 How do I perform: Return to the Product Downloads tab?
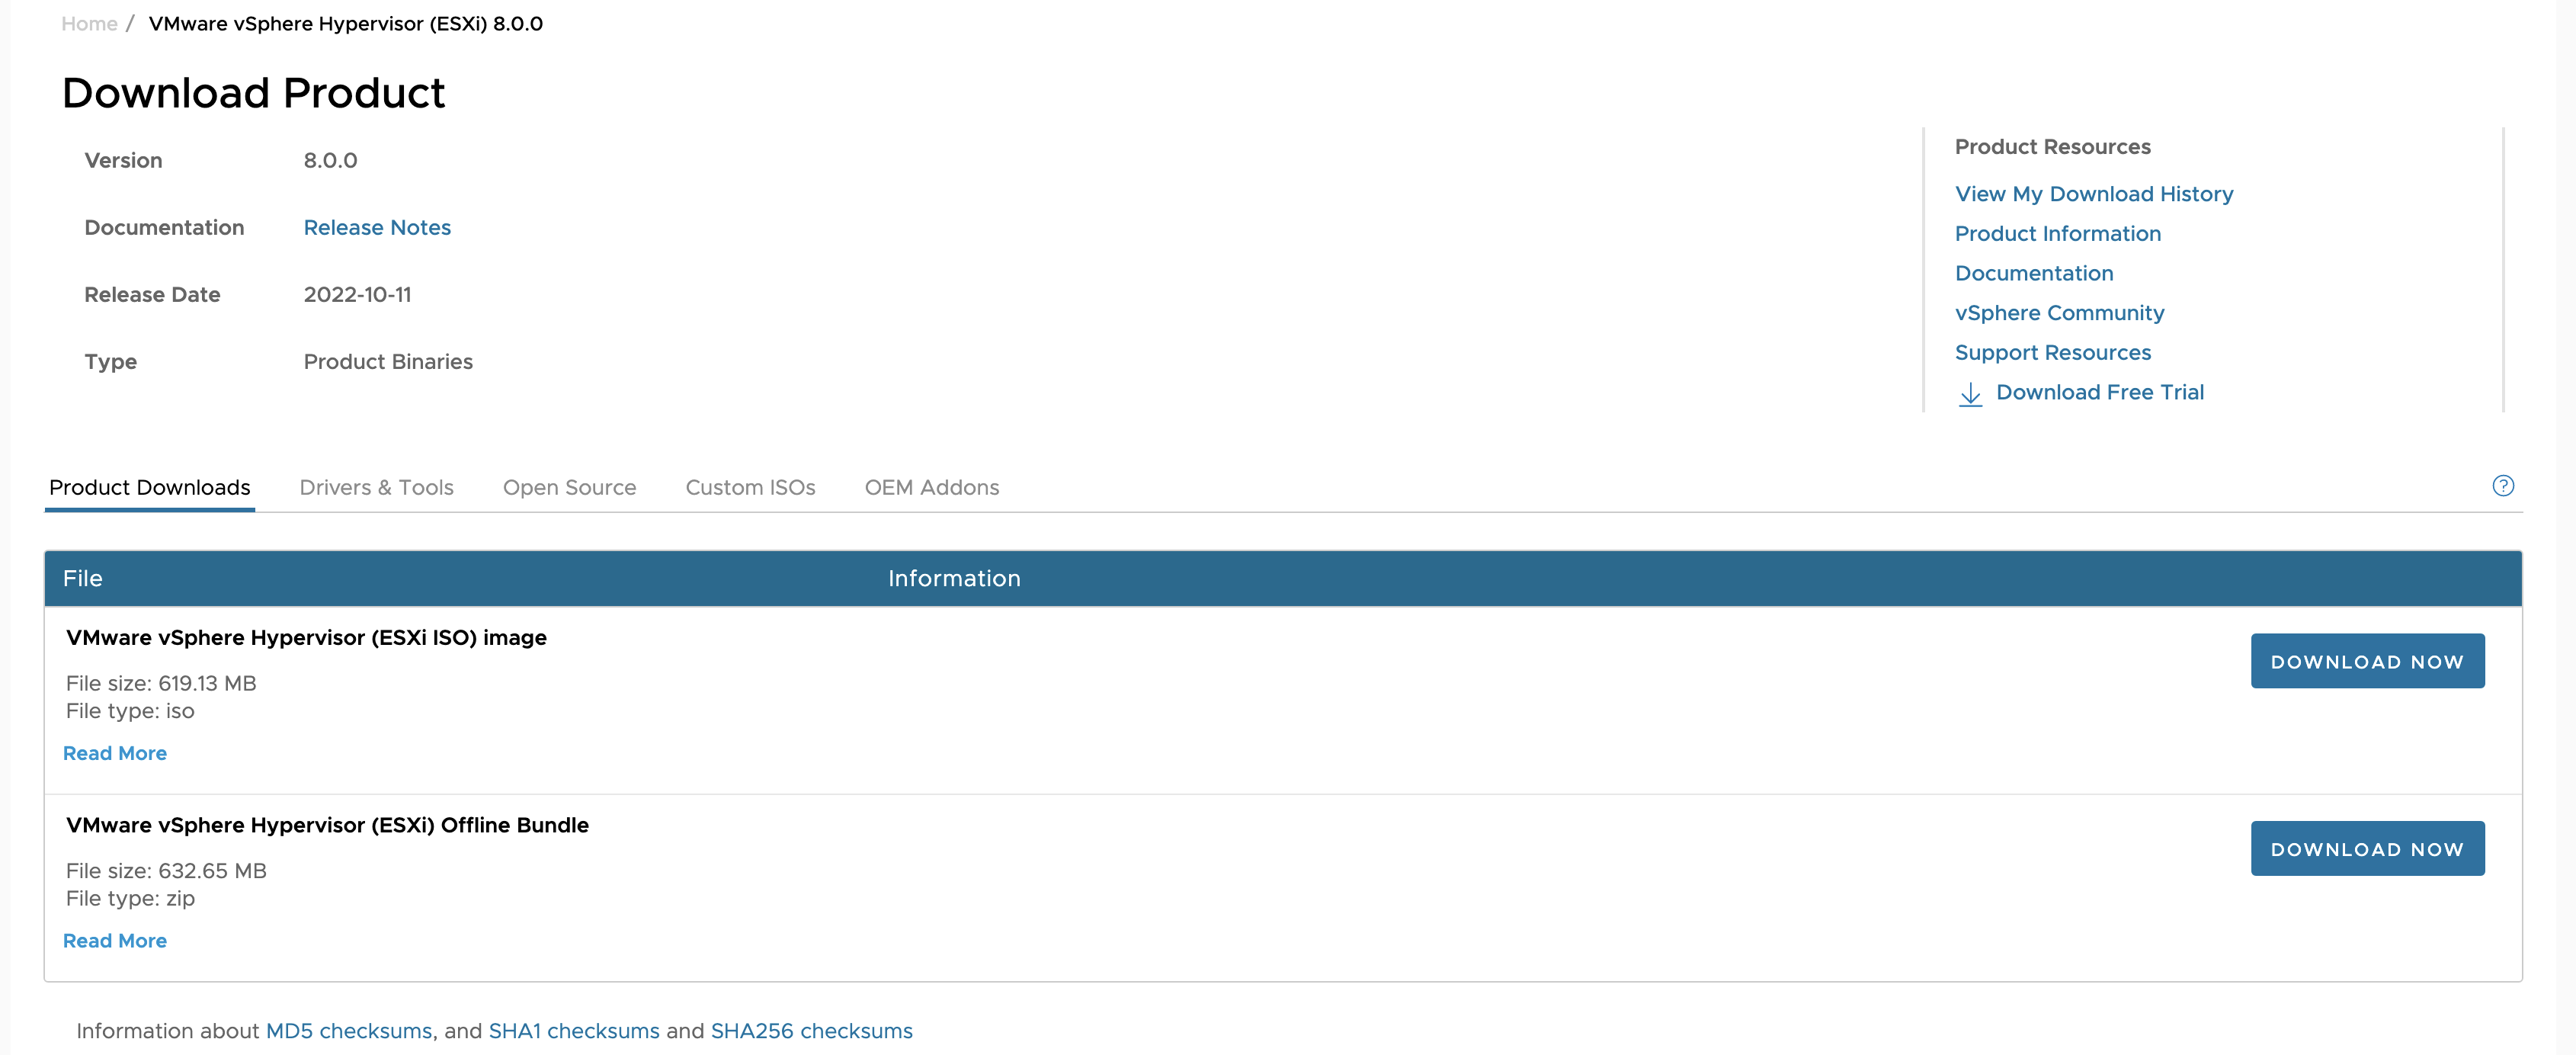tap(149, 488)
